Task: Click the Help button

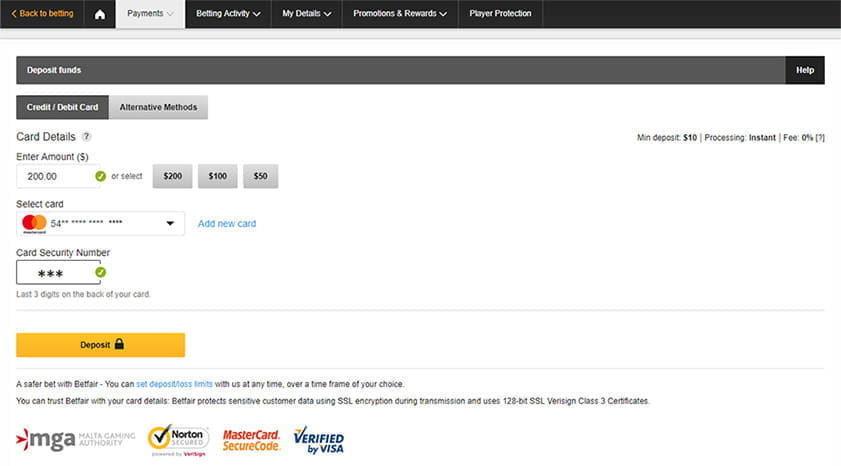Action: [805, 70]
